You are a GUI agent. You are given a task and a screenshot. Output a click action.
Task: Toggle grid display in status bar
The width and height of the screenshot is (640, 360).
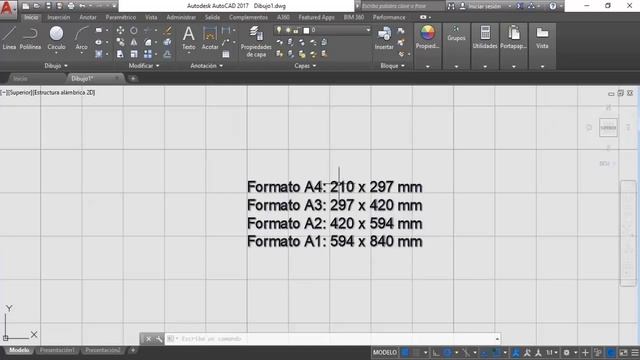tap(405, 353)
